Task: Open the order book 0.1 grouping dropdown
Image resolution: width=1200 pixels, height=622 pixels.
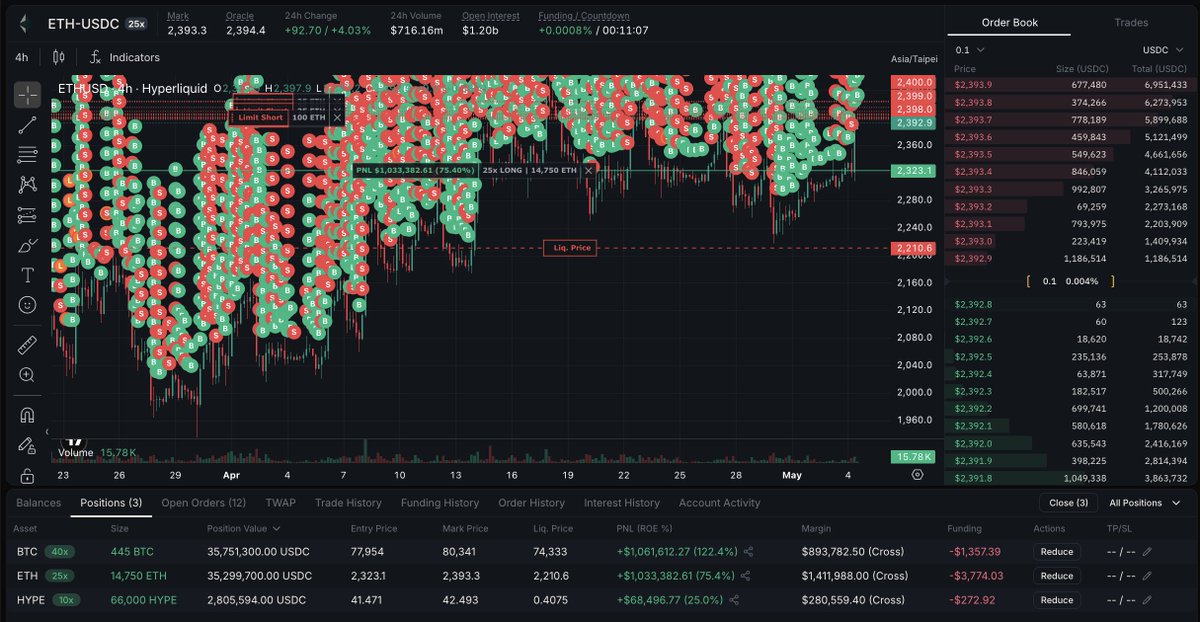Action: 970,49
